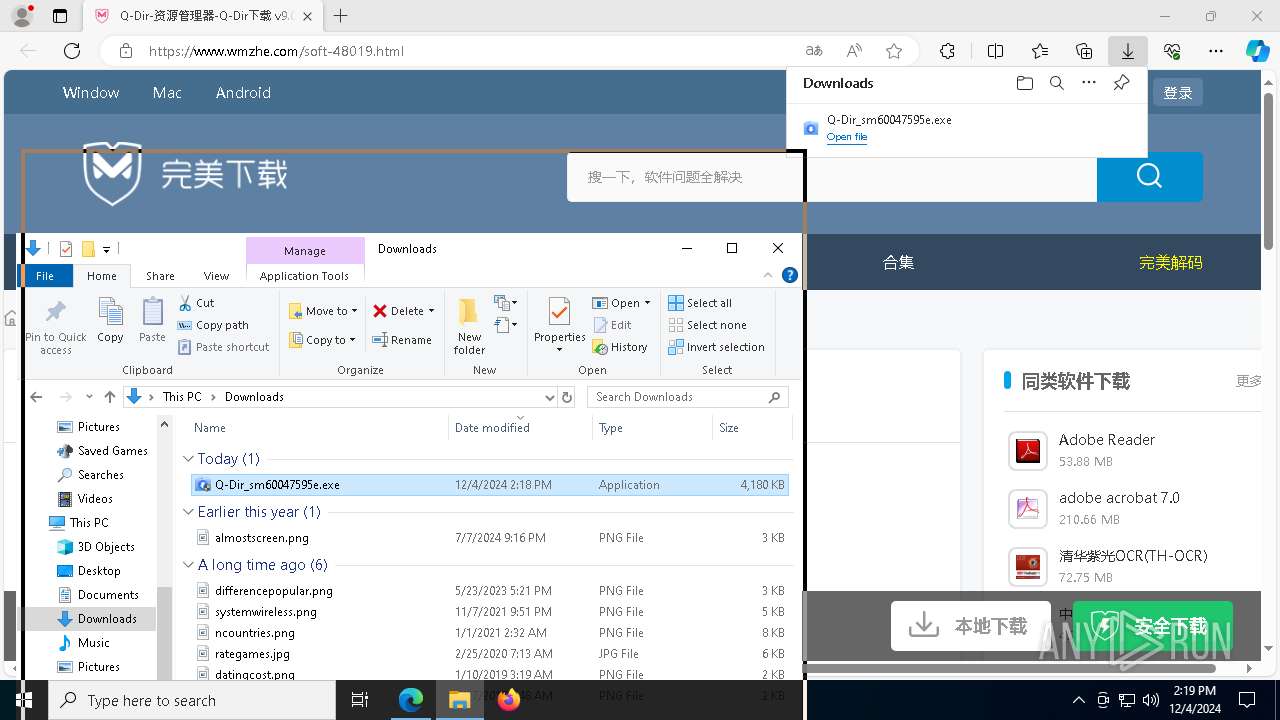This screenshot has width=1280, height=720.
Task: Open file History in ribbon
Action: click(x=620, y=347)
